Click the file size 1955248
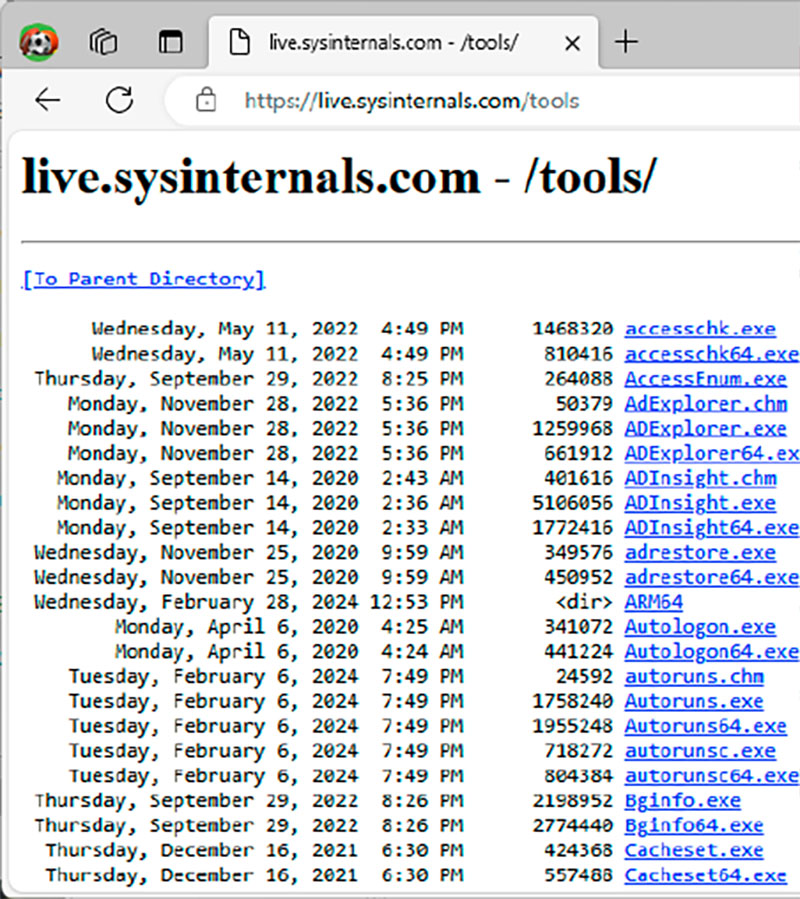Viewport: 800px width, 899px height. [573, 726]
